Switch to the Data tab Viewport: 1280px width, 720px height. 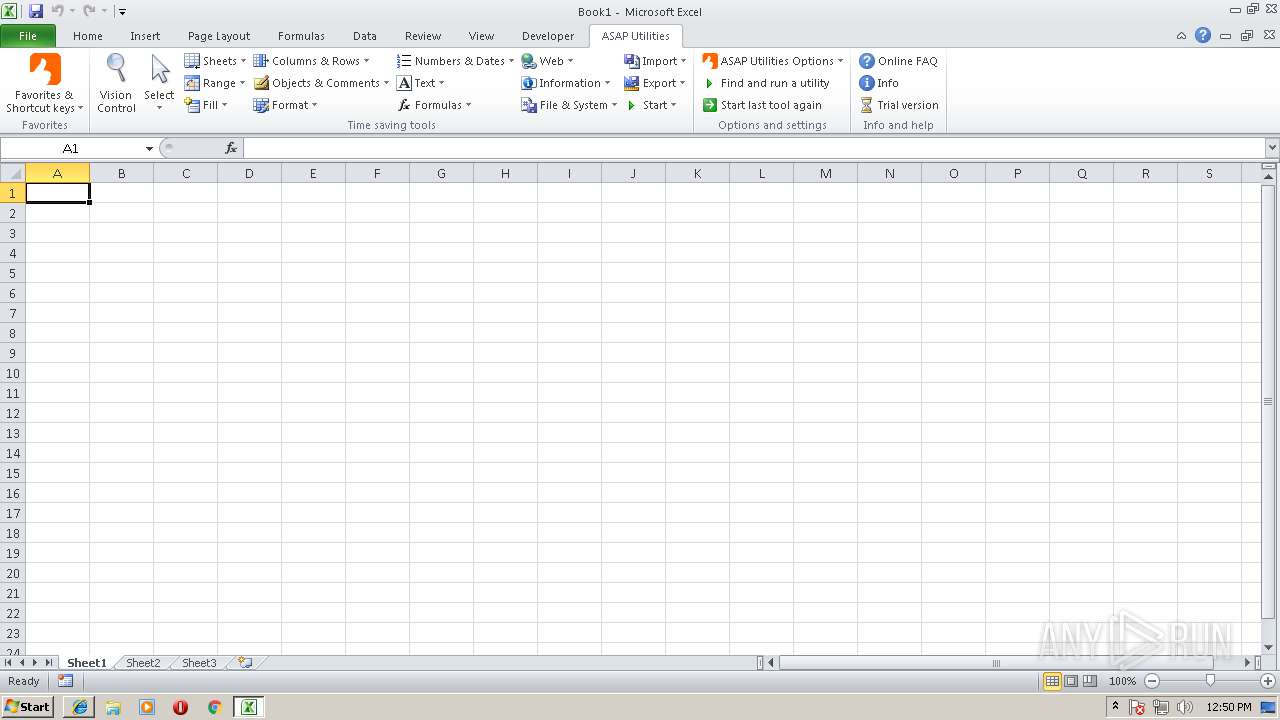pos(365,36)
